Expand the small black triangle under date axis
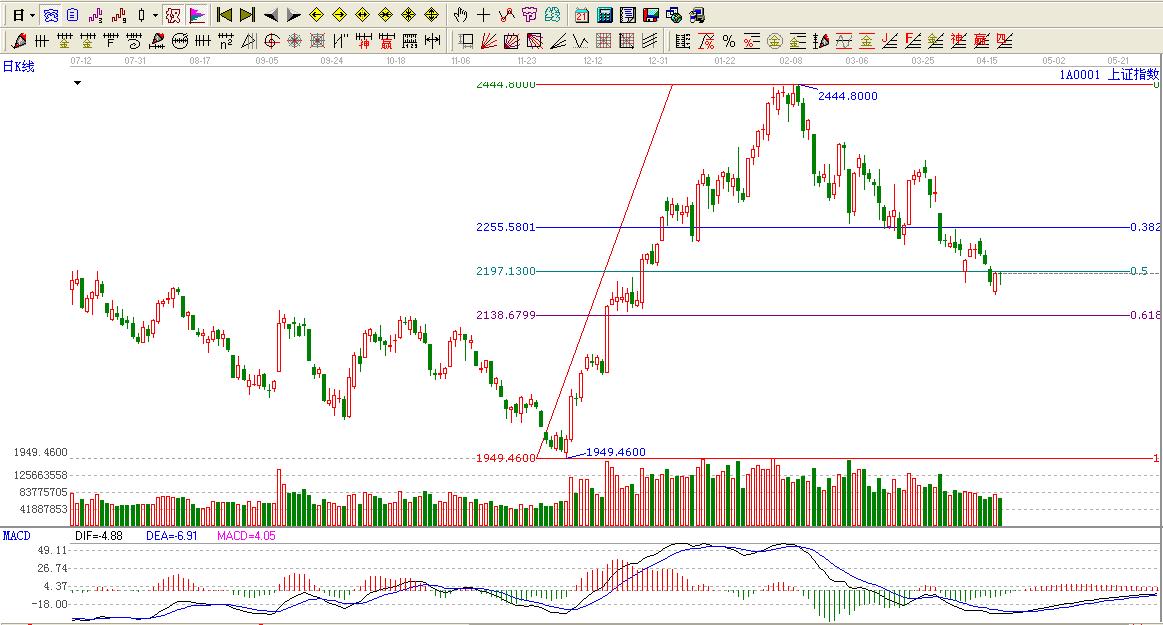This screenshot has height=625, width=1163. tap(78, 84)
